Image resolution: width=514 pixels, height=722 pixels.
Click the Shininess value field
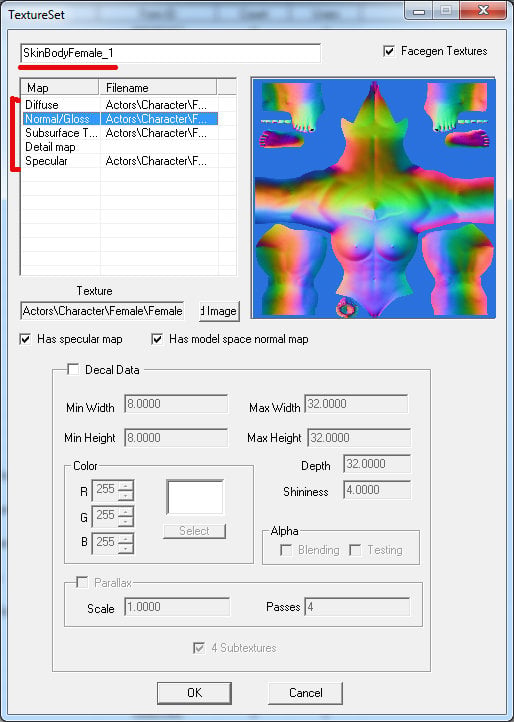coord(377,490)
